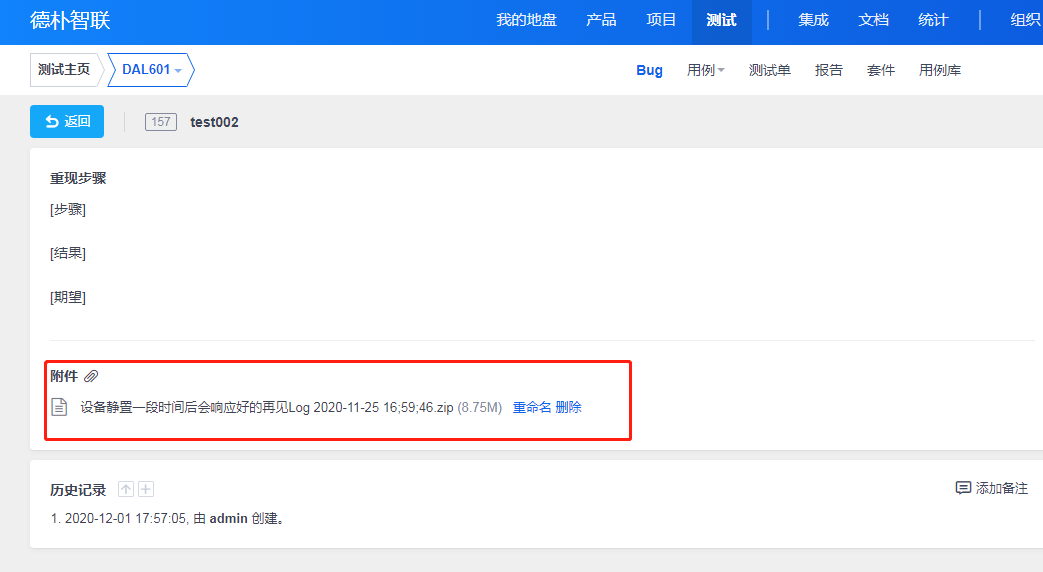The height and width of the screenshot is (572, 1043).
Task: Expand the 用例 dropdown menu
Action: coord(706,70)
